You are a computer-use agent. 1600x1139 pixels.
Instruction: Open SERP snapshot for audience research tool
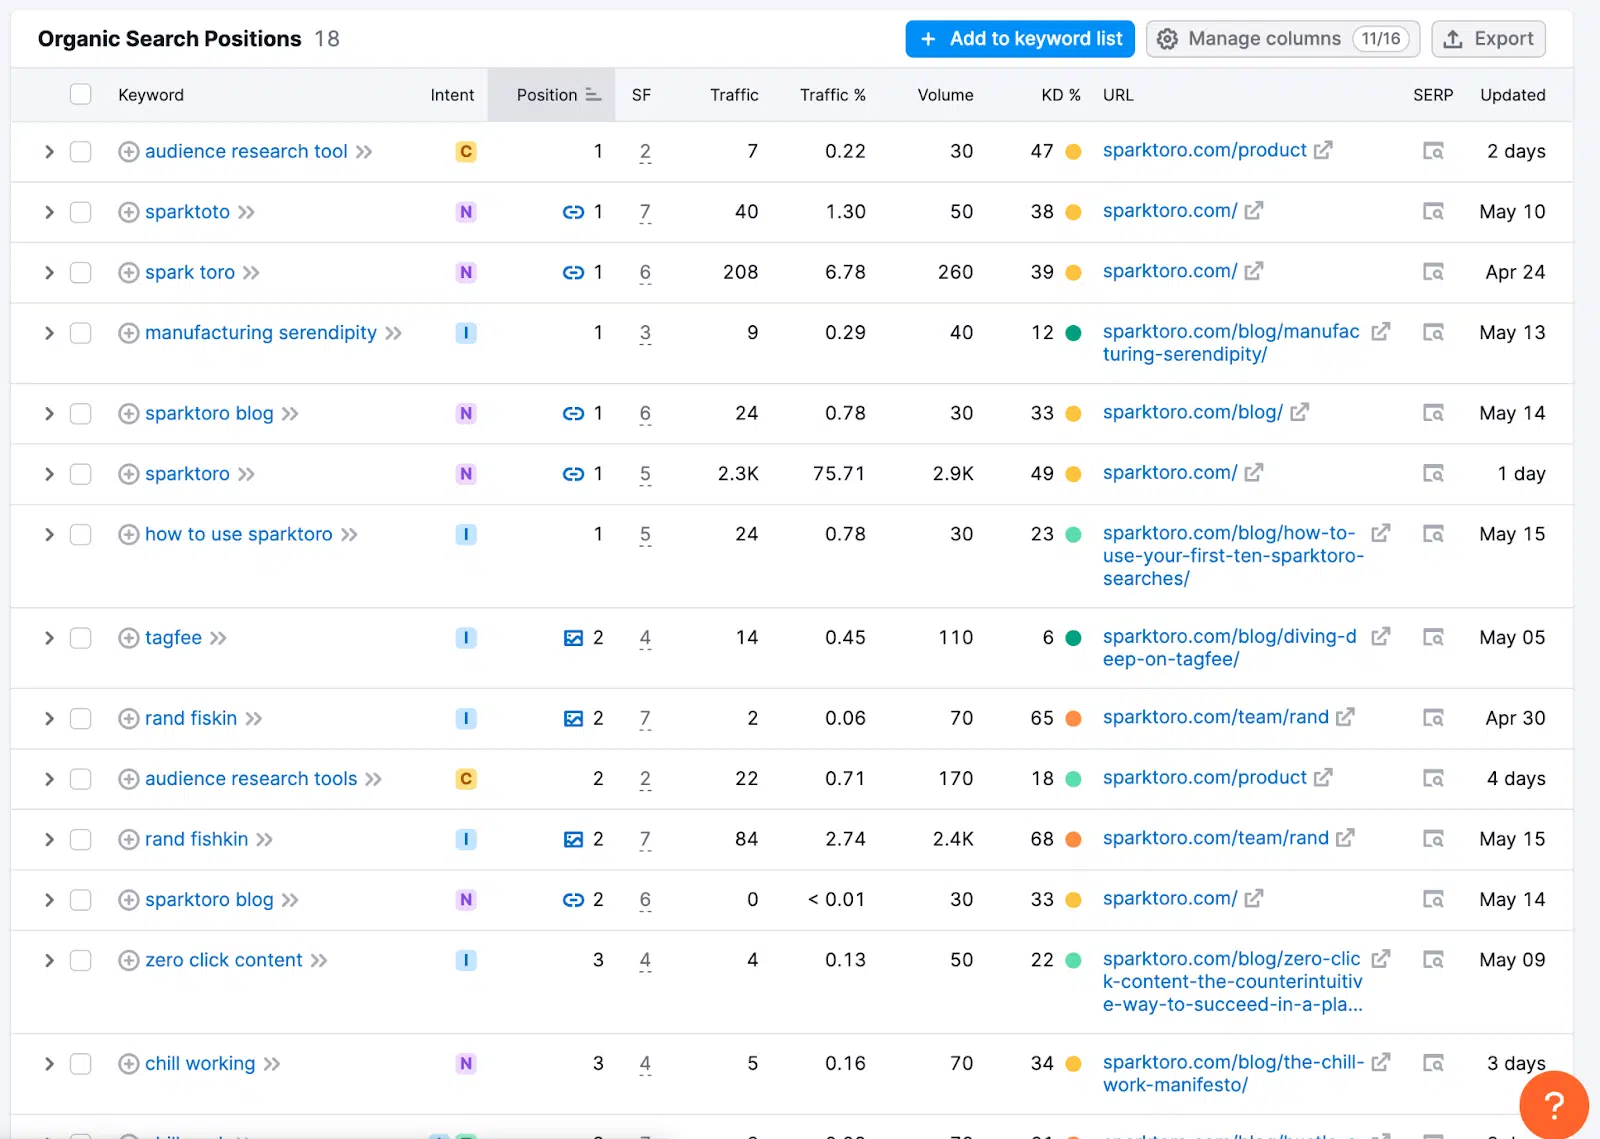click(x=1433, y=151)
